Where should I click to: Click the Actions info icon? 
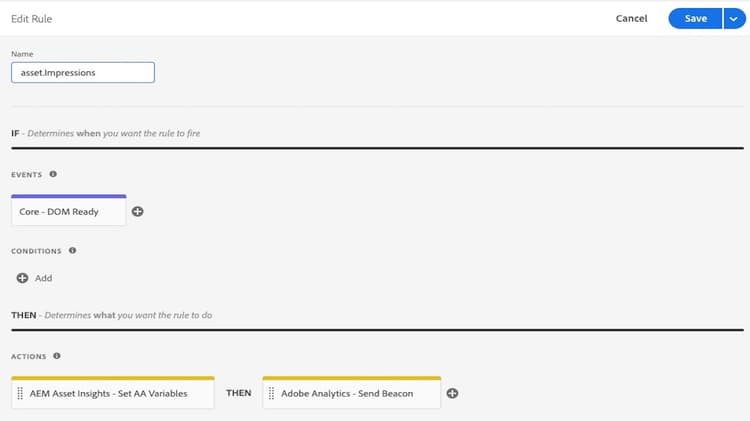(57, 356)
